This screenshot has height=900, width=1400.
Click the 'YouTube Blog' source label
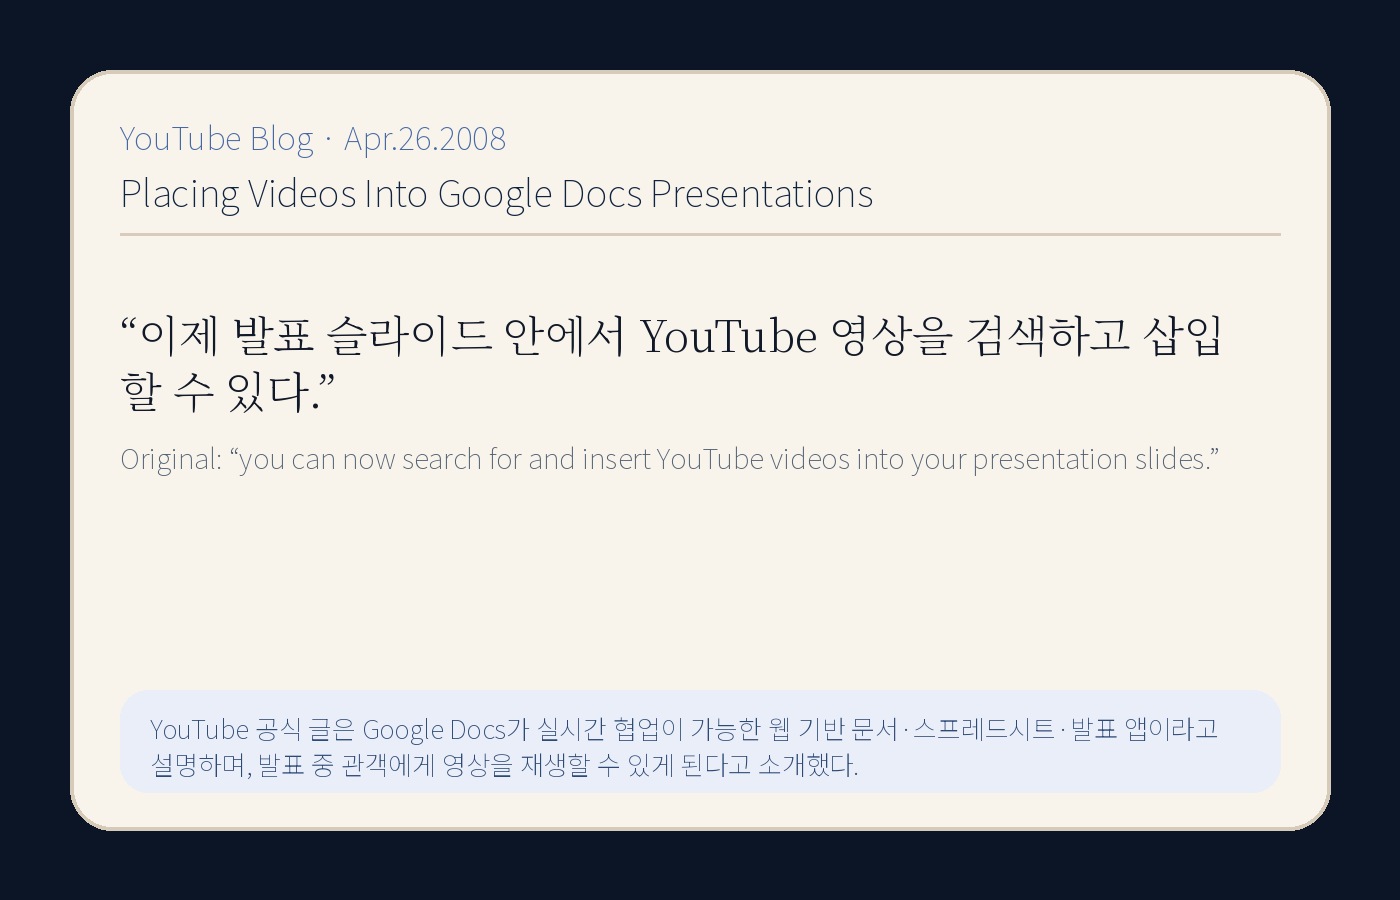pyautogui.click(x=216, y=139)
